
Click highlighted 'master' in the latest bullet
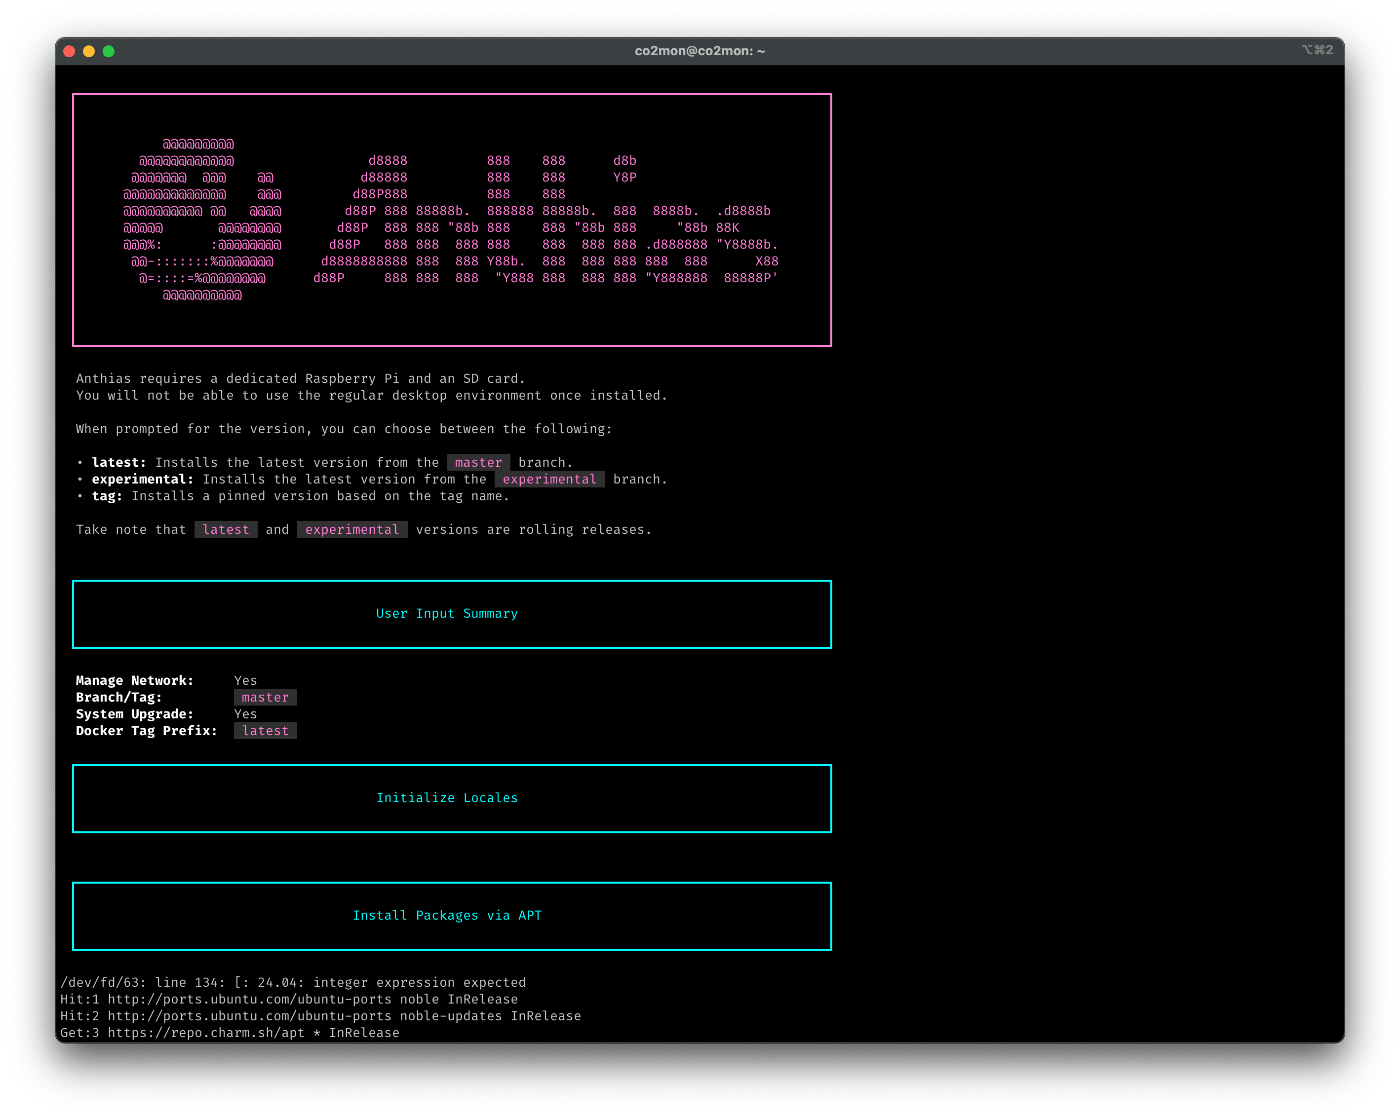(x=479, y=463)
